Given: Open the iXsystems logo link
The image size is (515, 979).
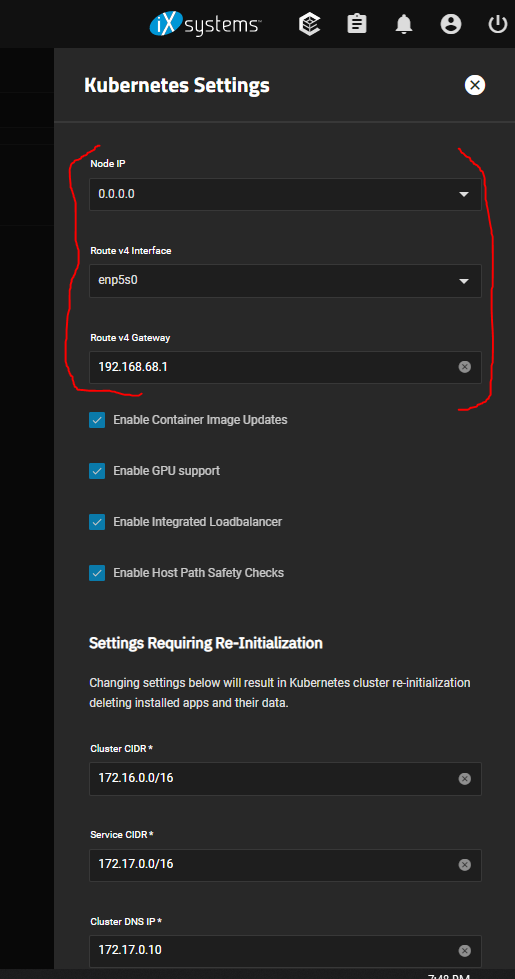Looking at the screenshot, I should (205, 24).
